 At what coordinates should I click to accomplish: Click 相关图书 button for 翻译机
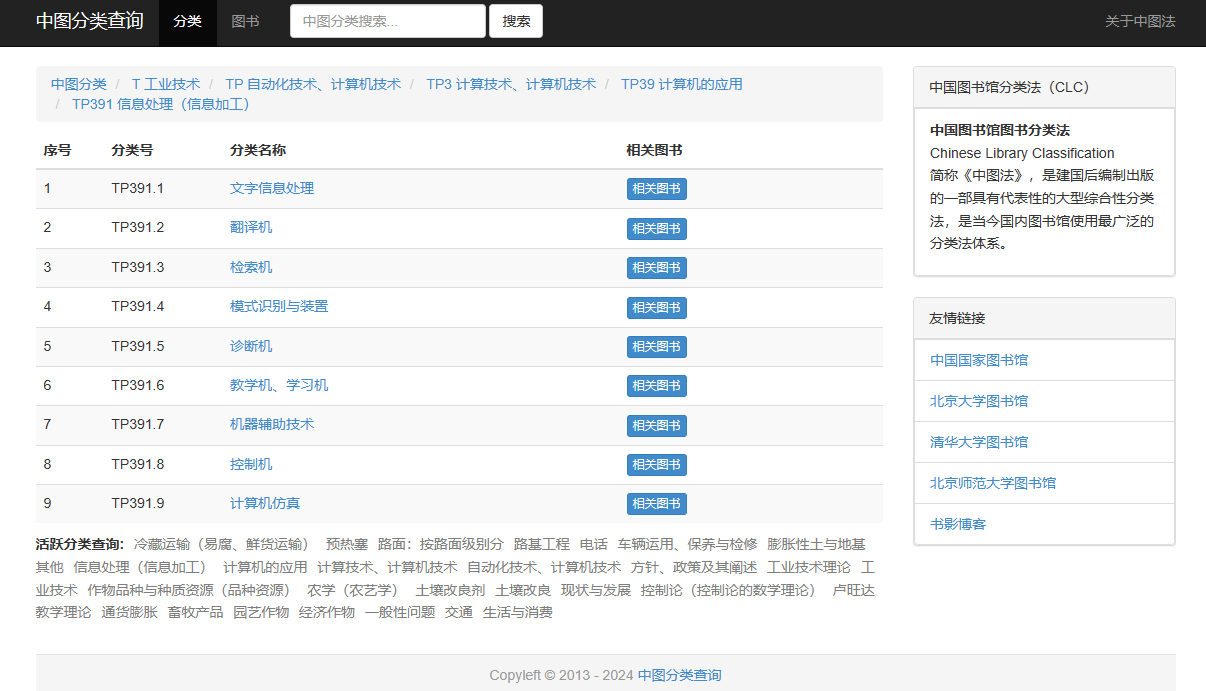(657, 229)
